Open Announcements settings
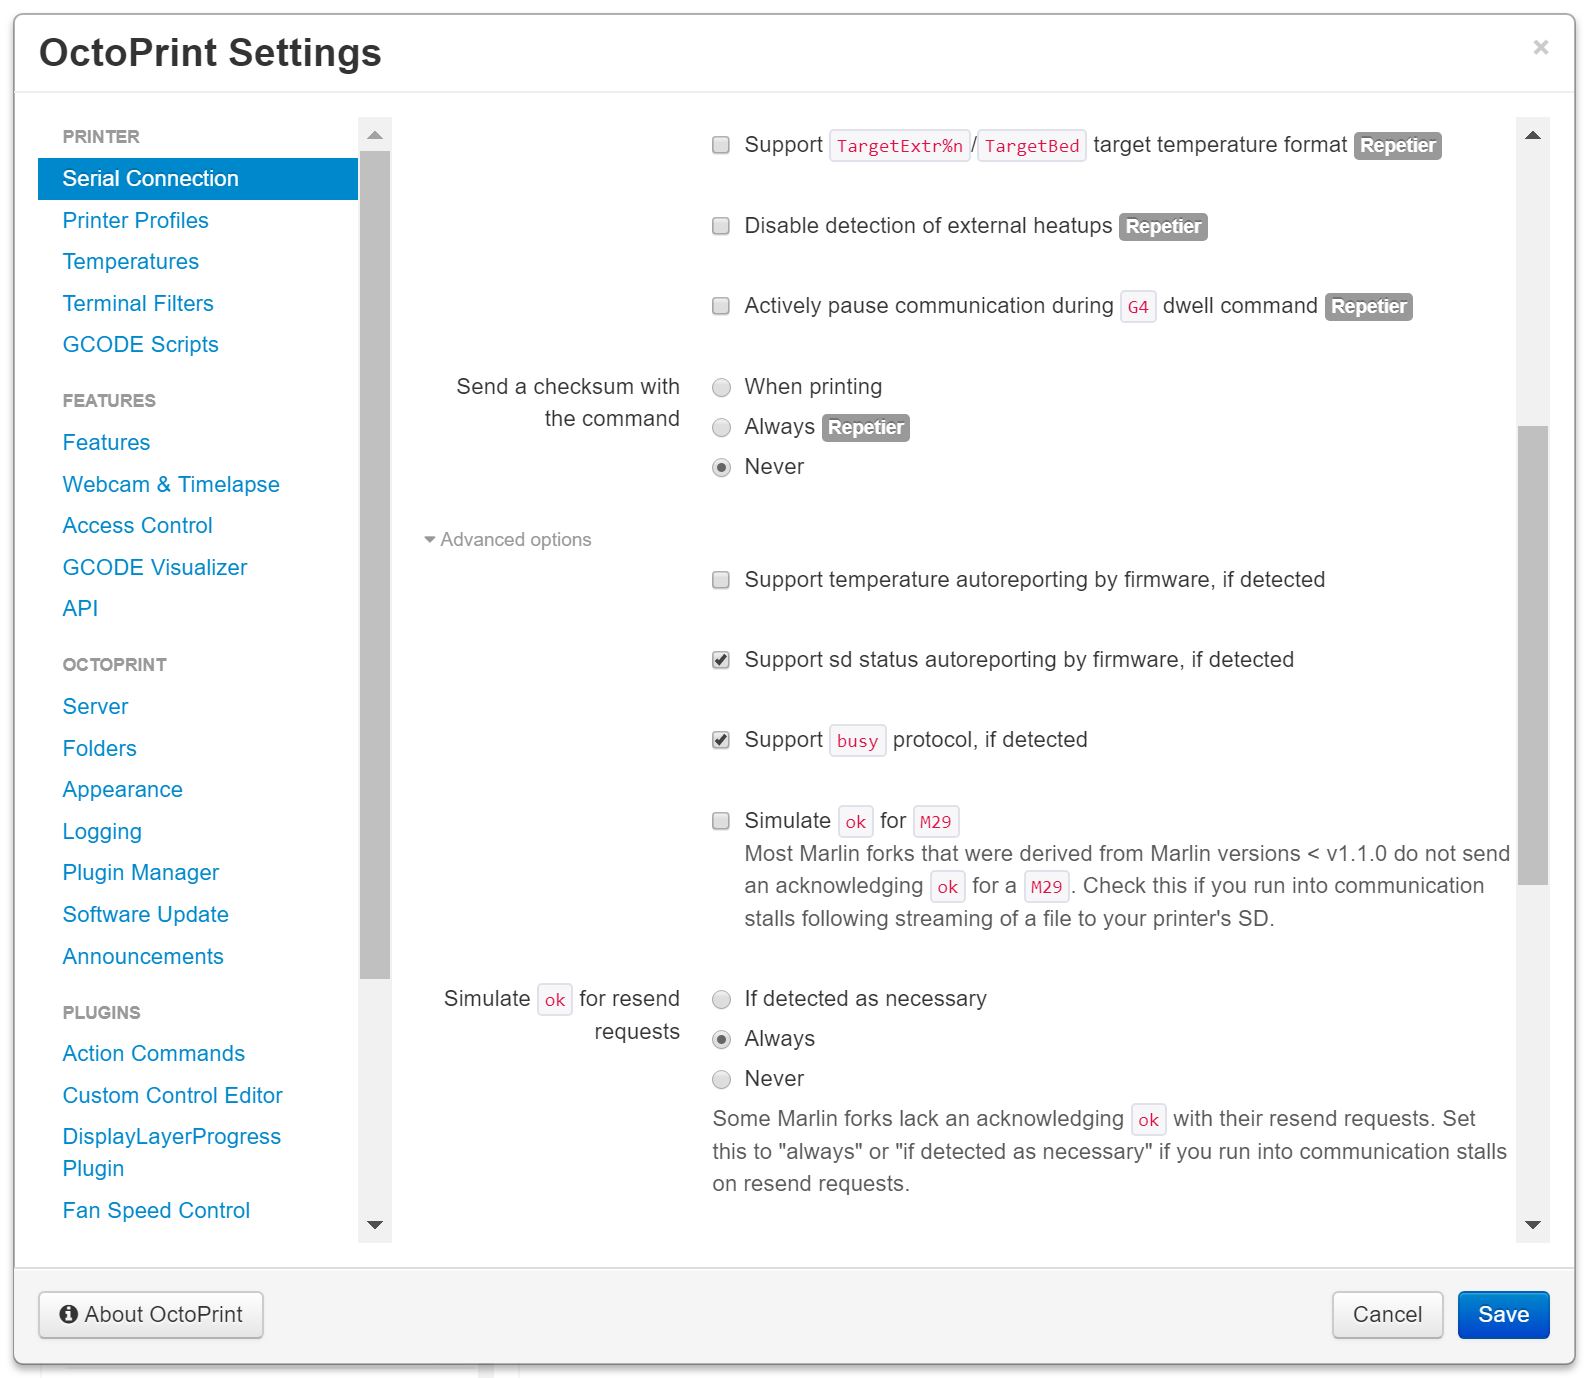The height and width of the screenshot is (1378, 1589). pos(143,957)
